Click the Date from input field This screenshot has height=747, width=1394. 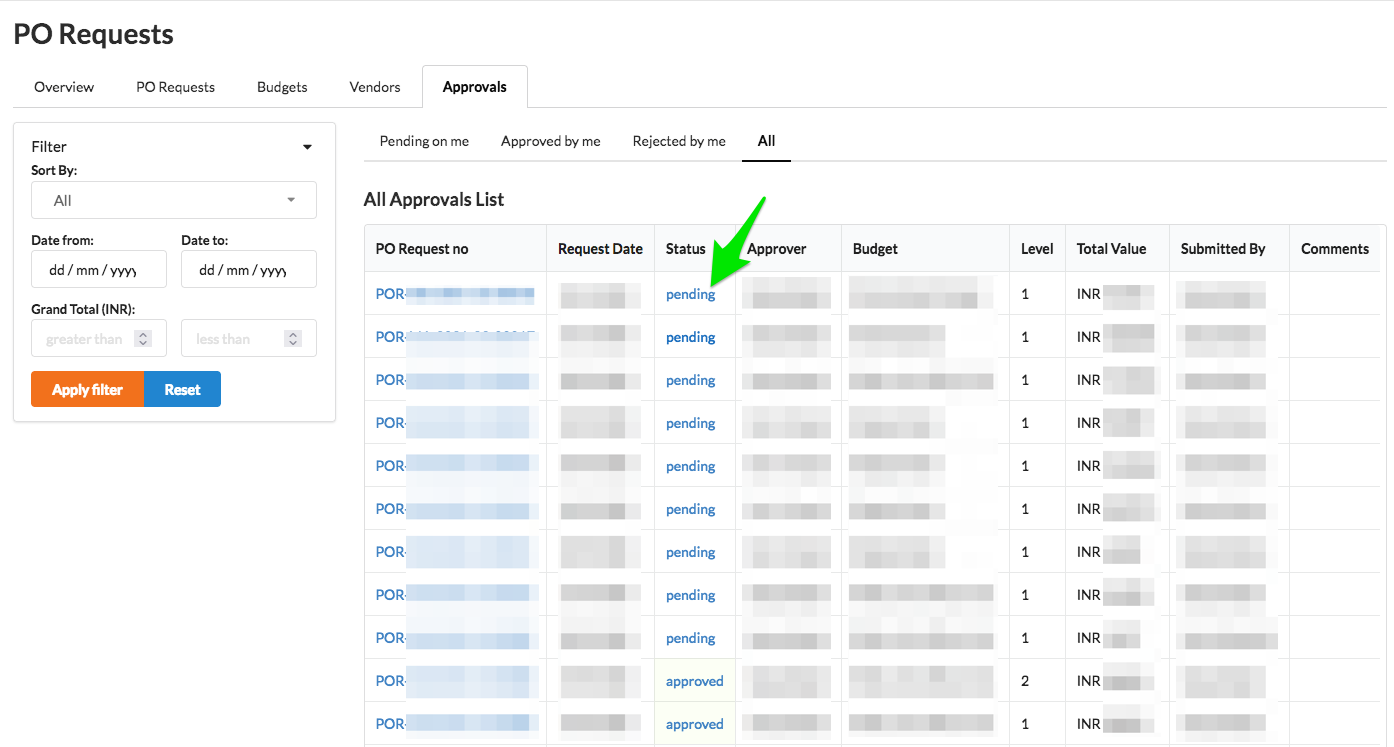99,270
